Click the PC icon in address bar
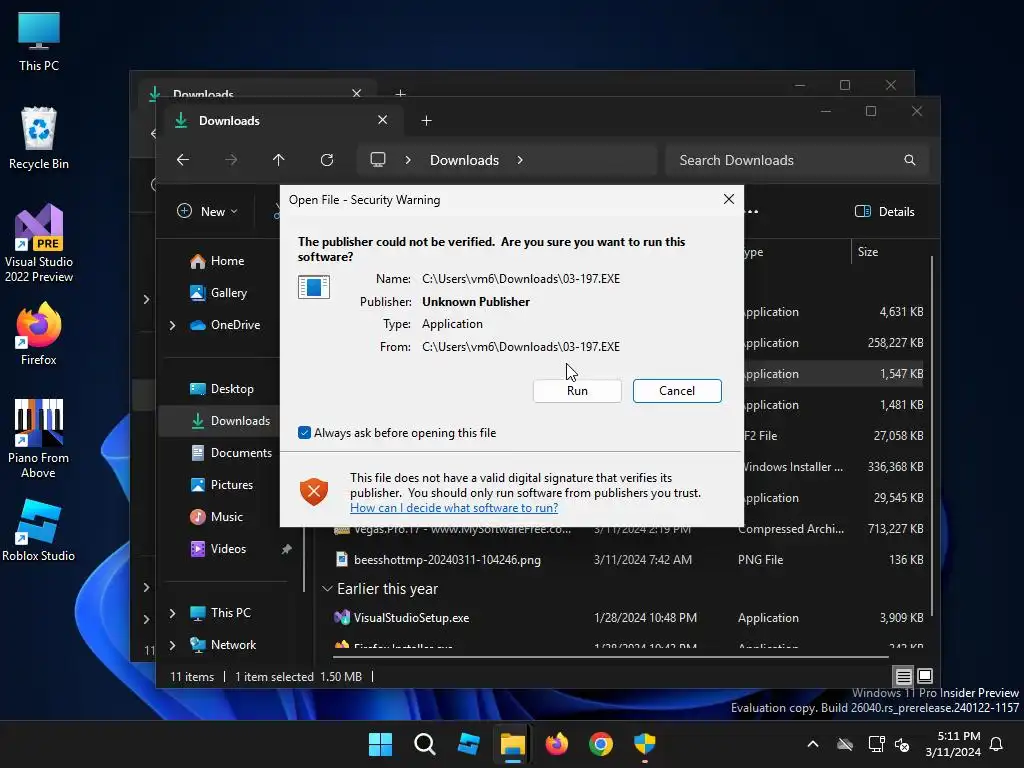The height and width of the screenshot is (768, 1024). tap(378, 160)
